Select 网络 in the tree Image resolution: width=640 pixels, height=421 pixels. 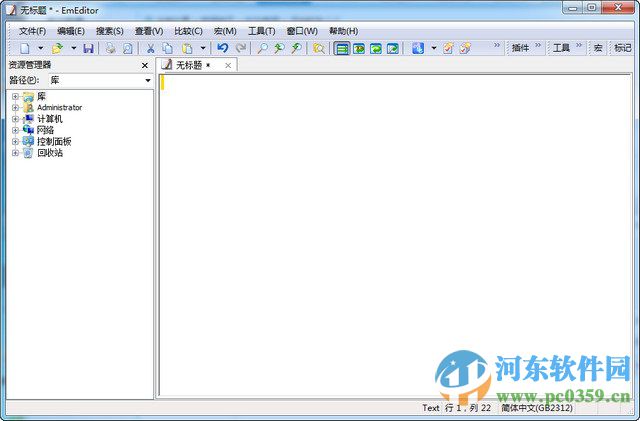[x=45, y=130]
